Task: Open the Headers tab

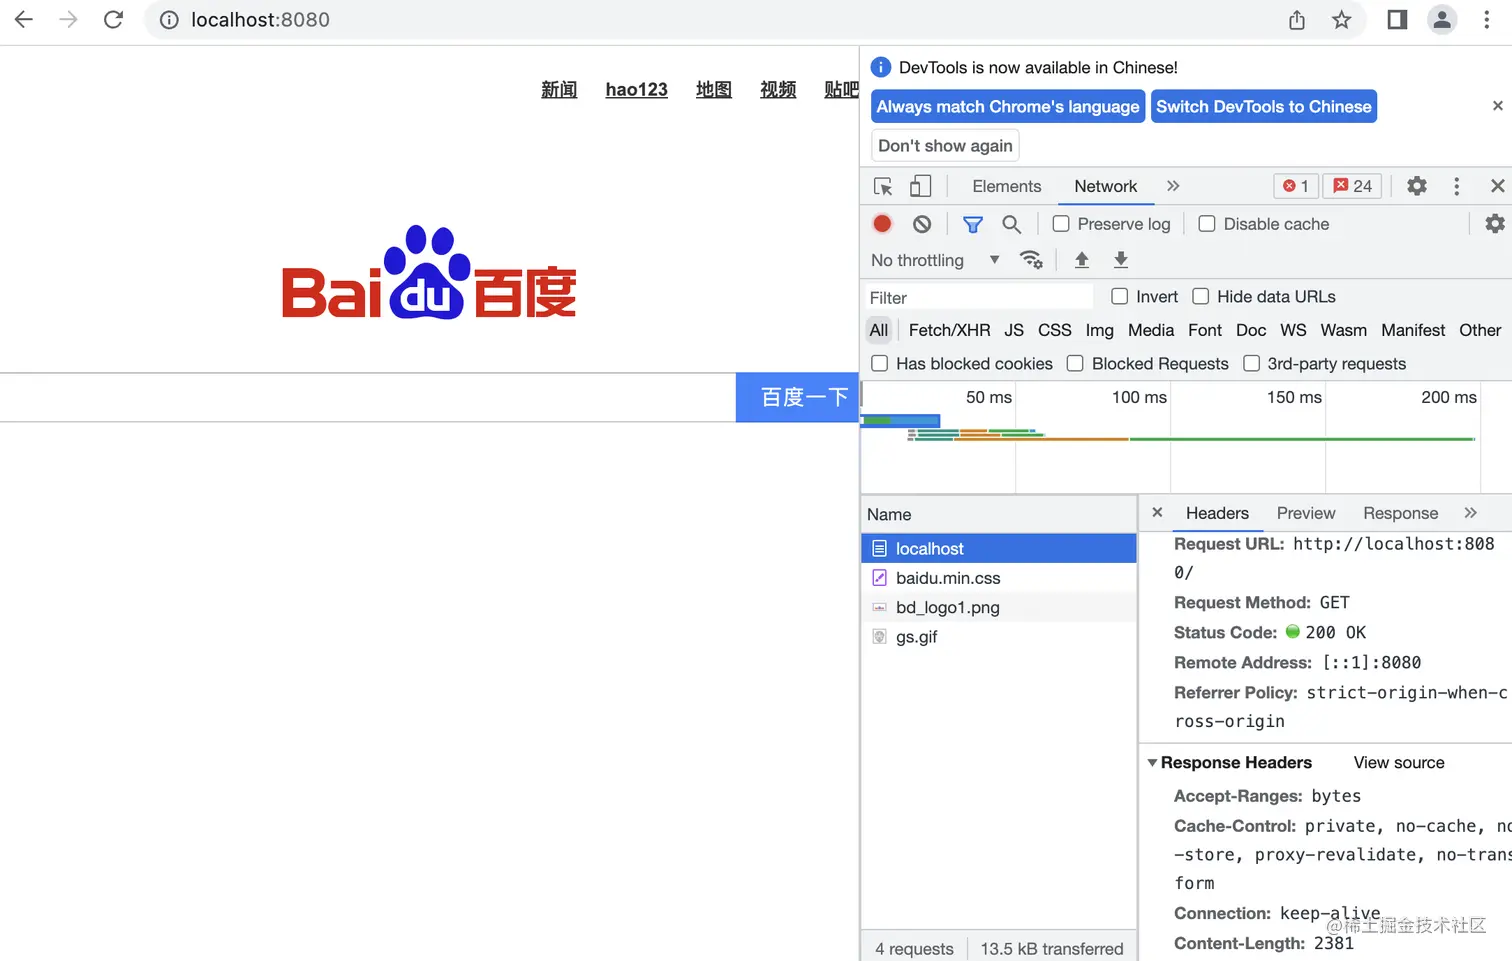Action: [x=1217, y=513]
